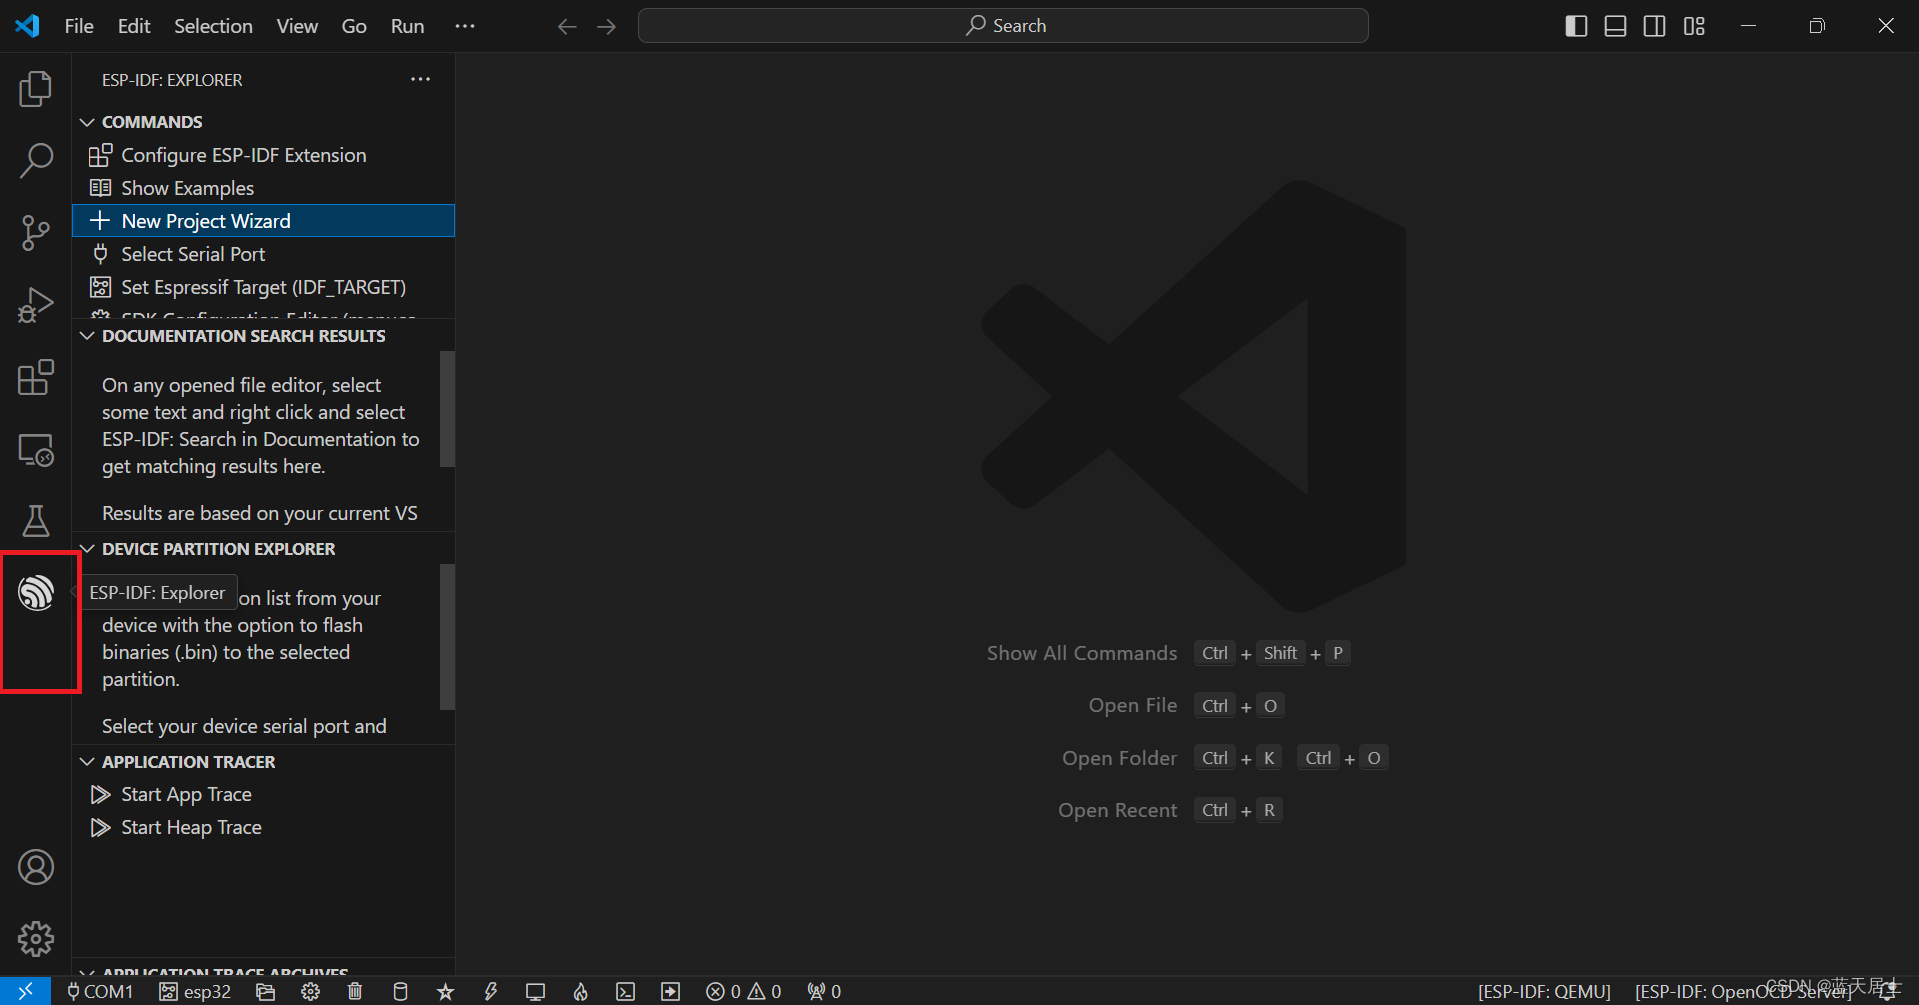Open the Accounts menu icon
The image size is (1919, 1005).
(36, 867)
